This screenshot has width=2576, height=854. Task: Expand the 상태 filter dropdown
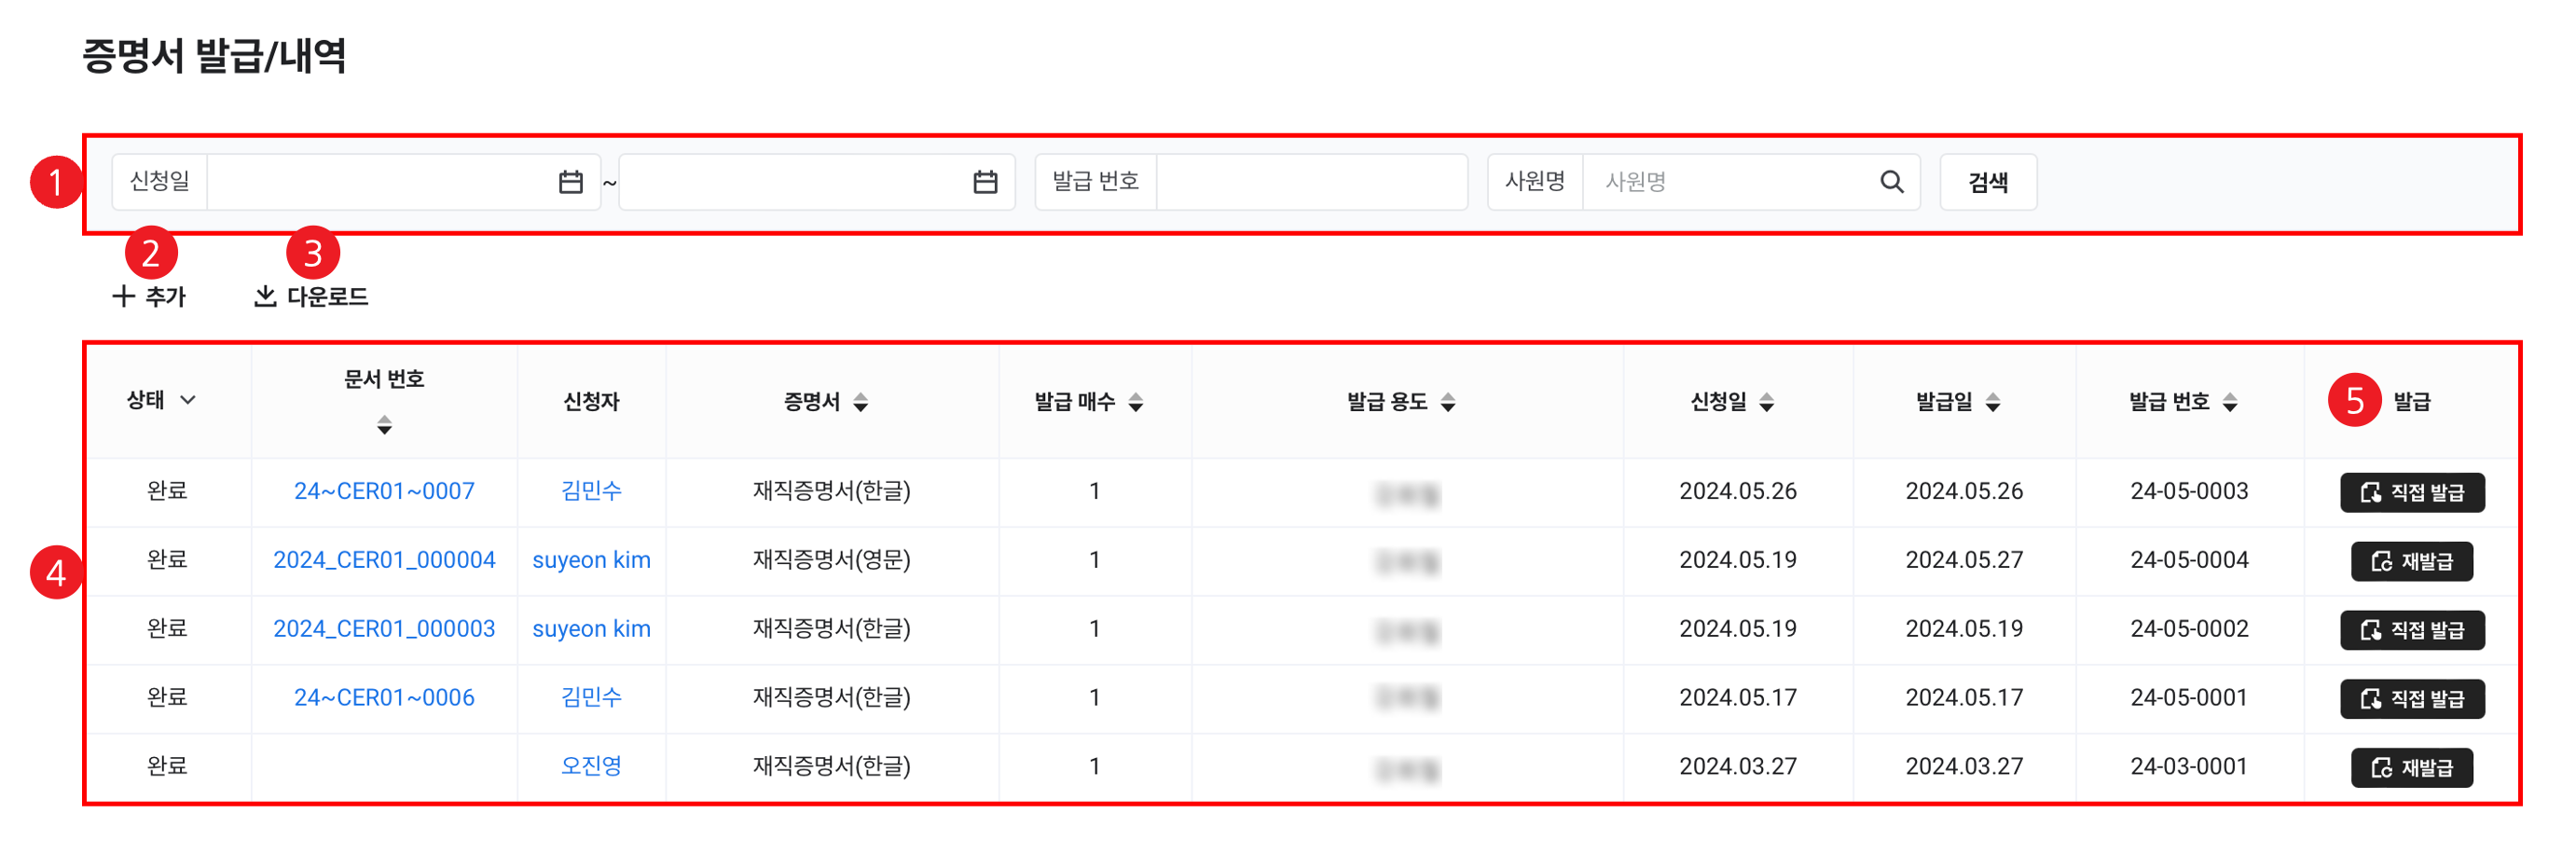(x=188, y=400)
